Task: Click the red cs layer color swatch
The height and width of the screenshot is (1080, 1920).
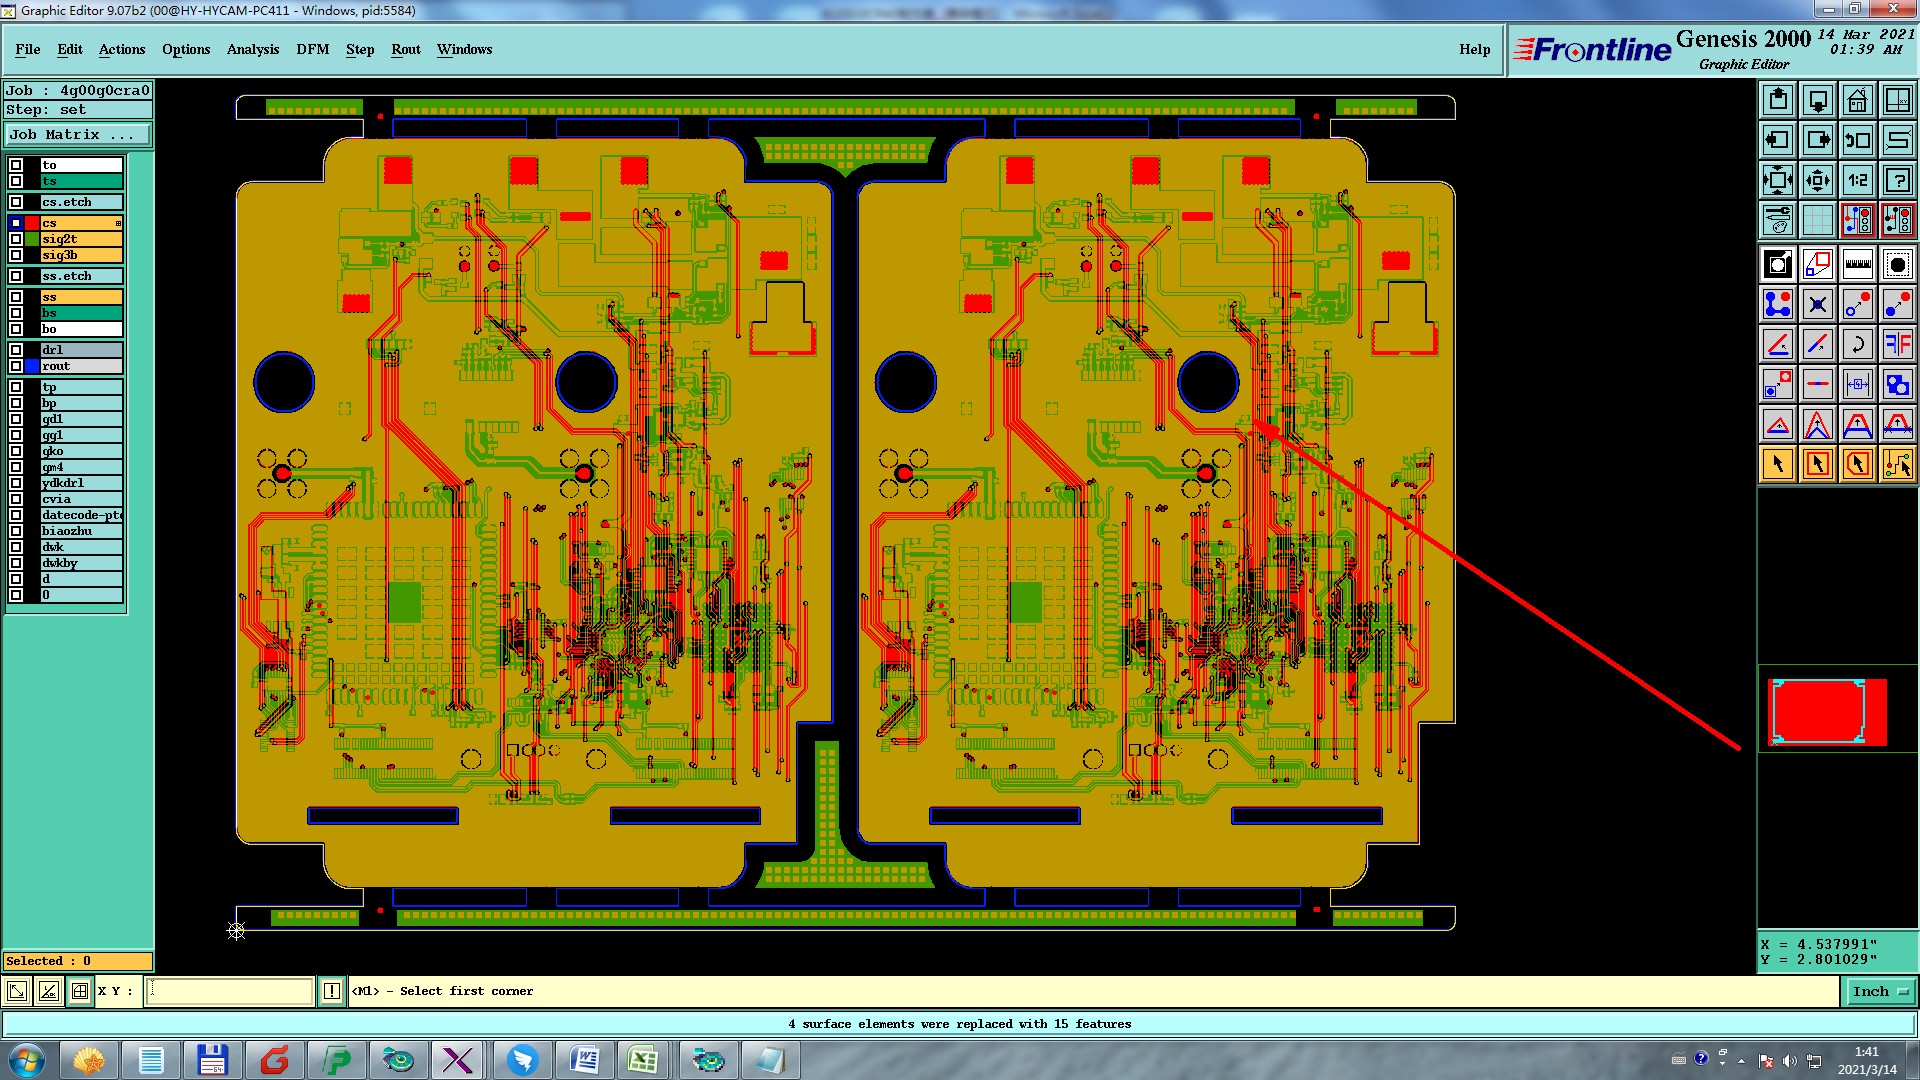Action: coord(32,223)
